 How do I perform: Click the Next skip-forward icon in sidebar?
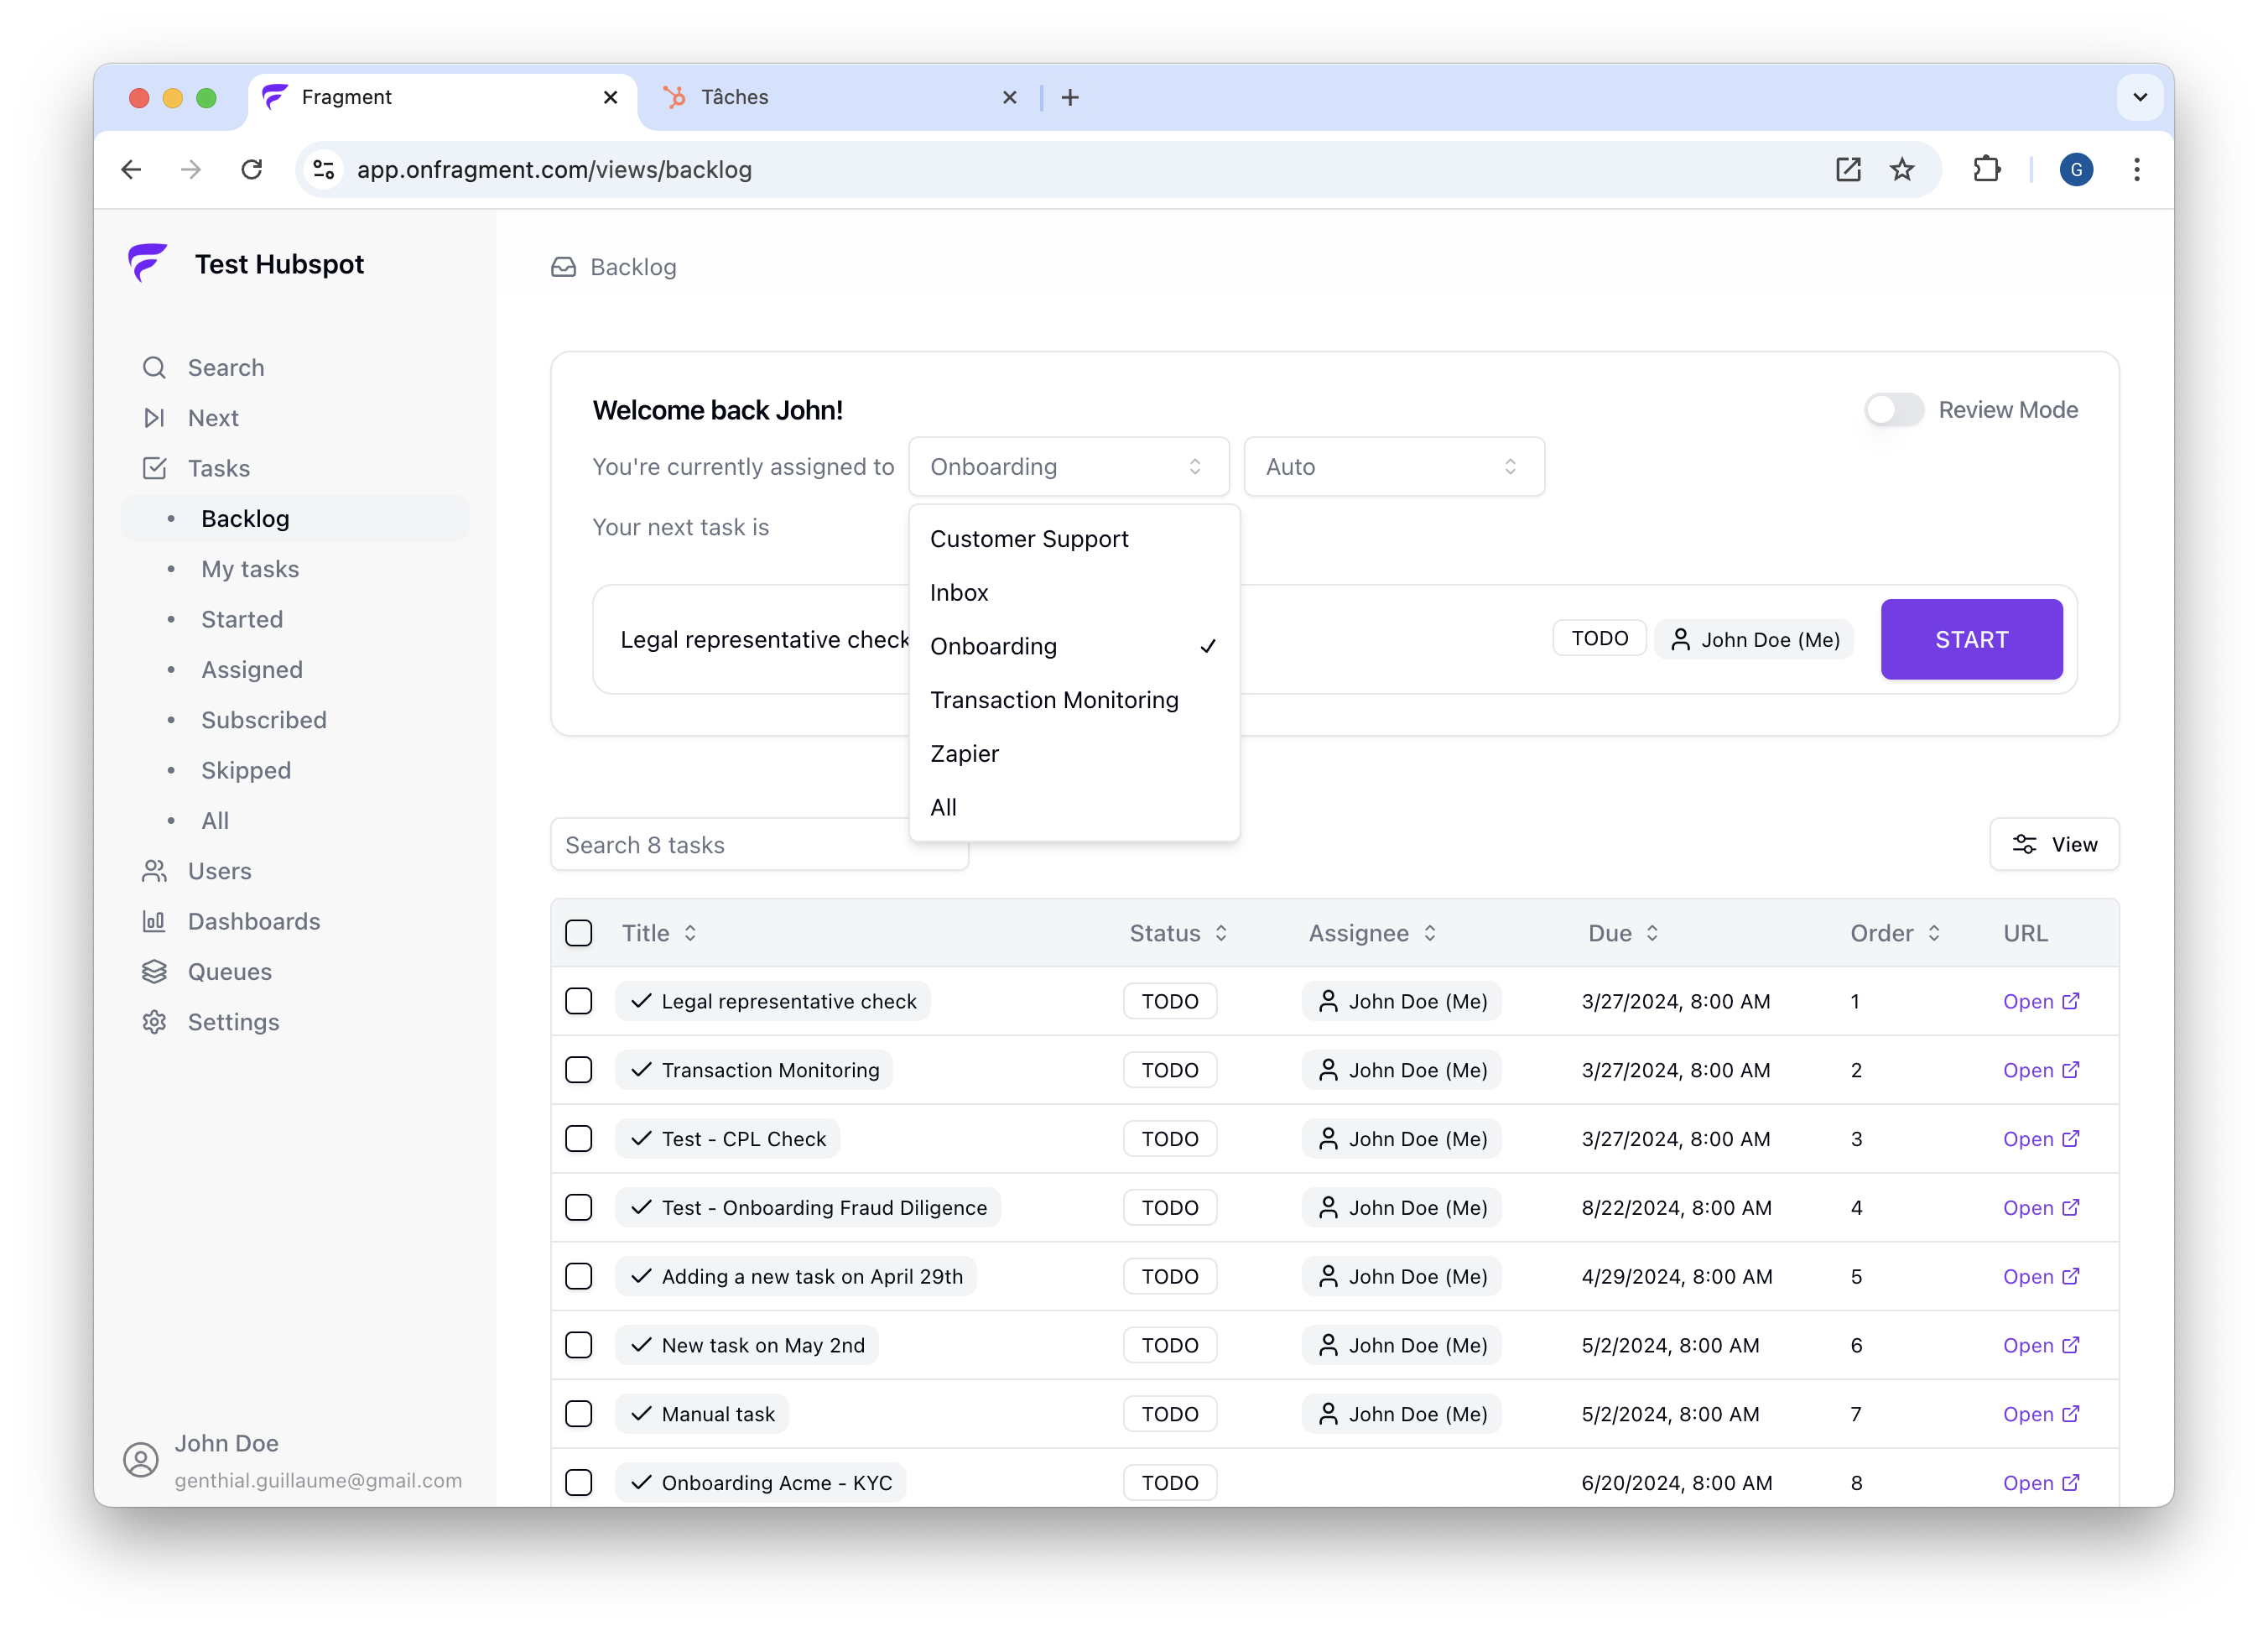[x=154, y=418]
